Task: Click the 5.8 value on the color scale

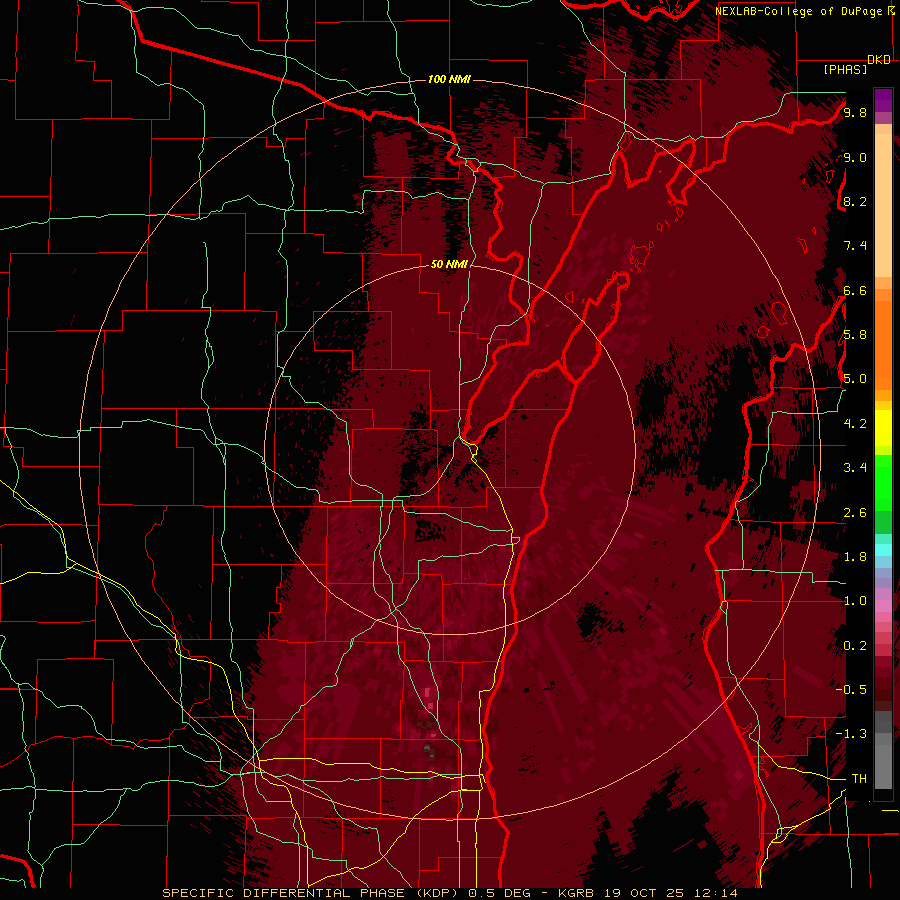Action: (x=855, y=335)
